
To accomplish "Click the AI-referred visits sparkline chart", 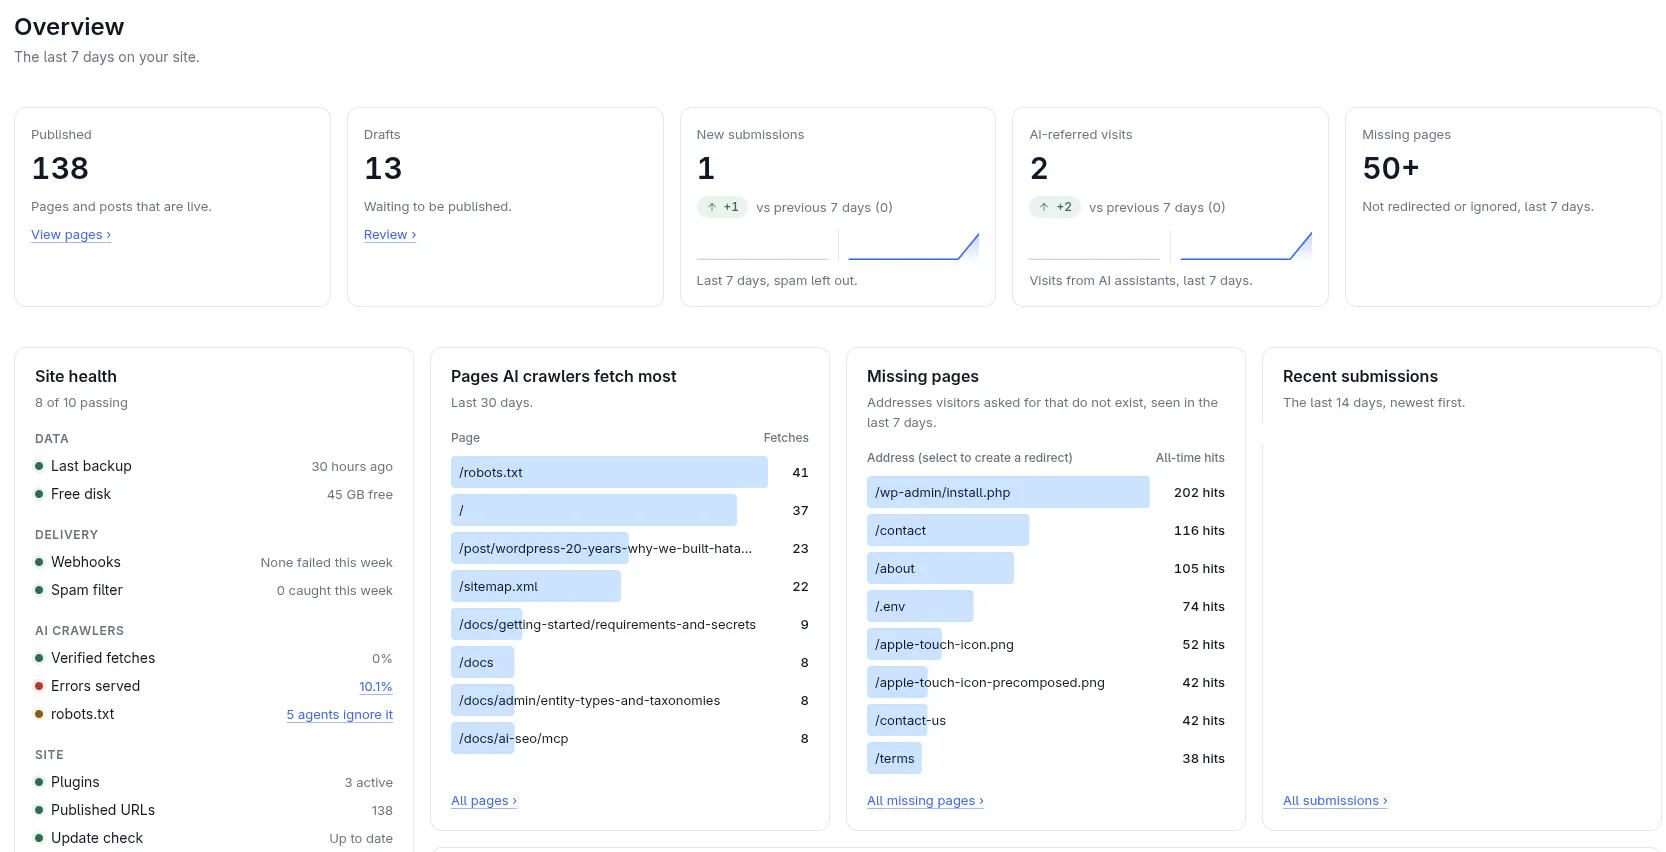I will 1170,246.
